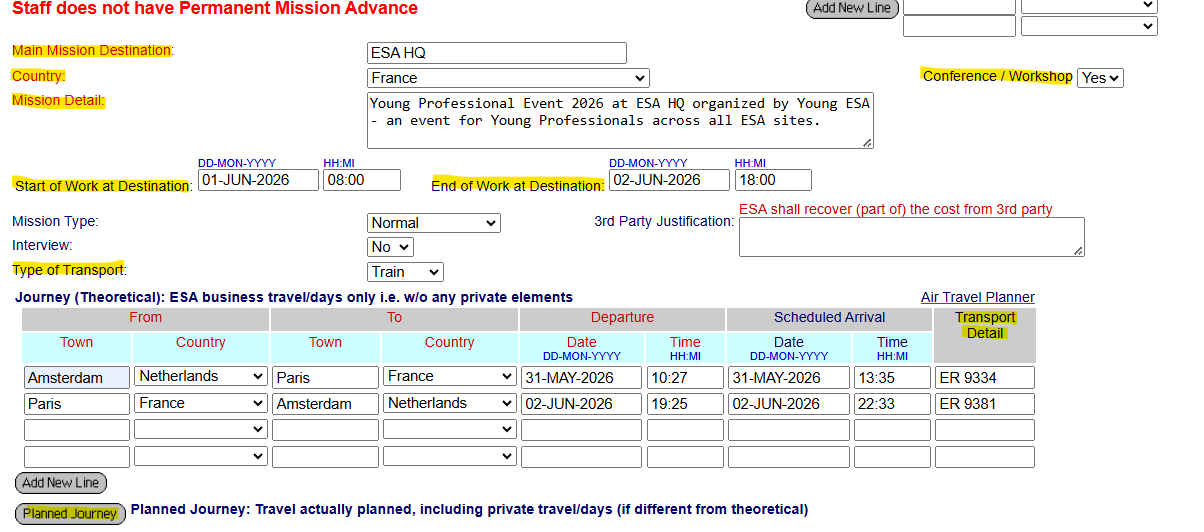Click the scheduled arrival time 22:33 field
Screen dimensions: 1204x532
[x=892, y=404]
